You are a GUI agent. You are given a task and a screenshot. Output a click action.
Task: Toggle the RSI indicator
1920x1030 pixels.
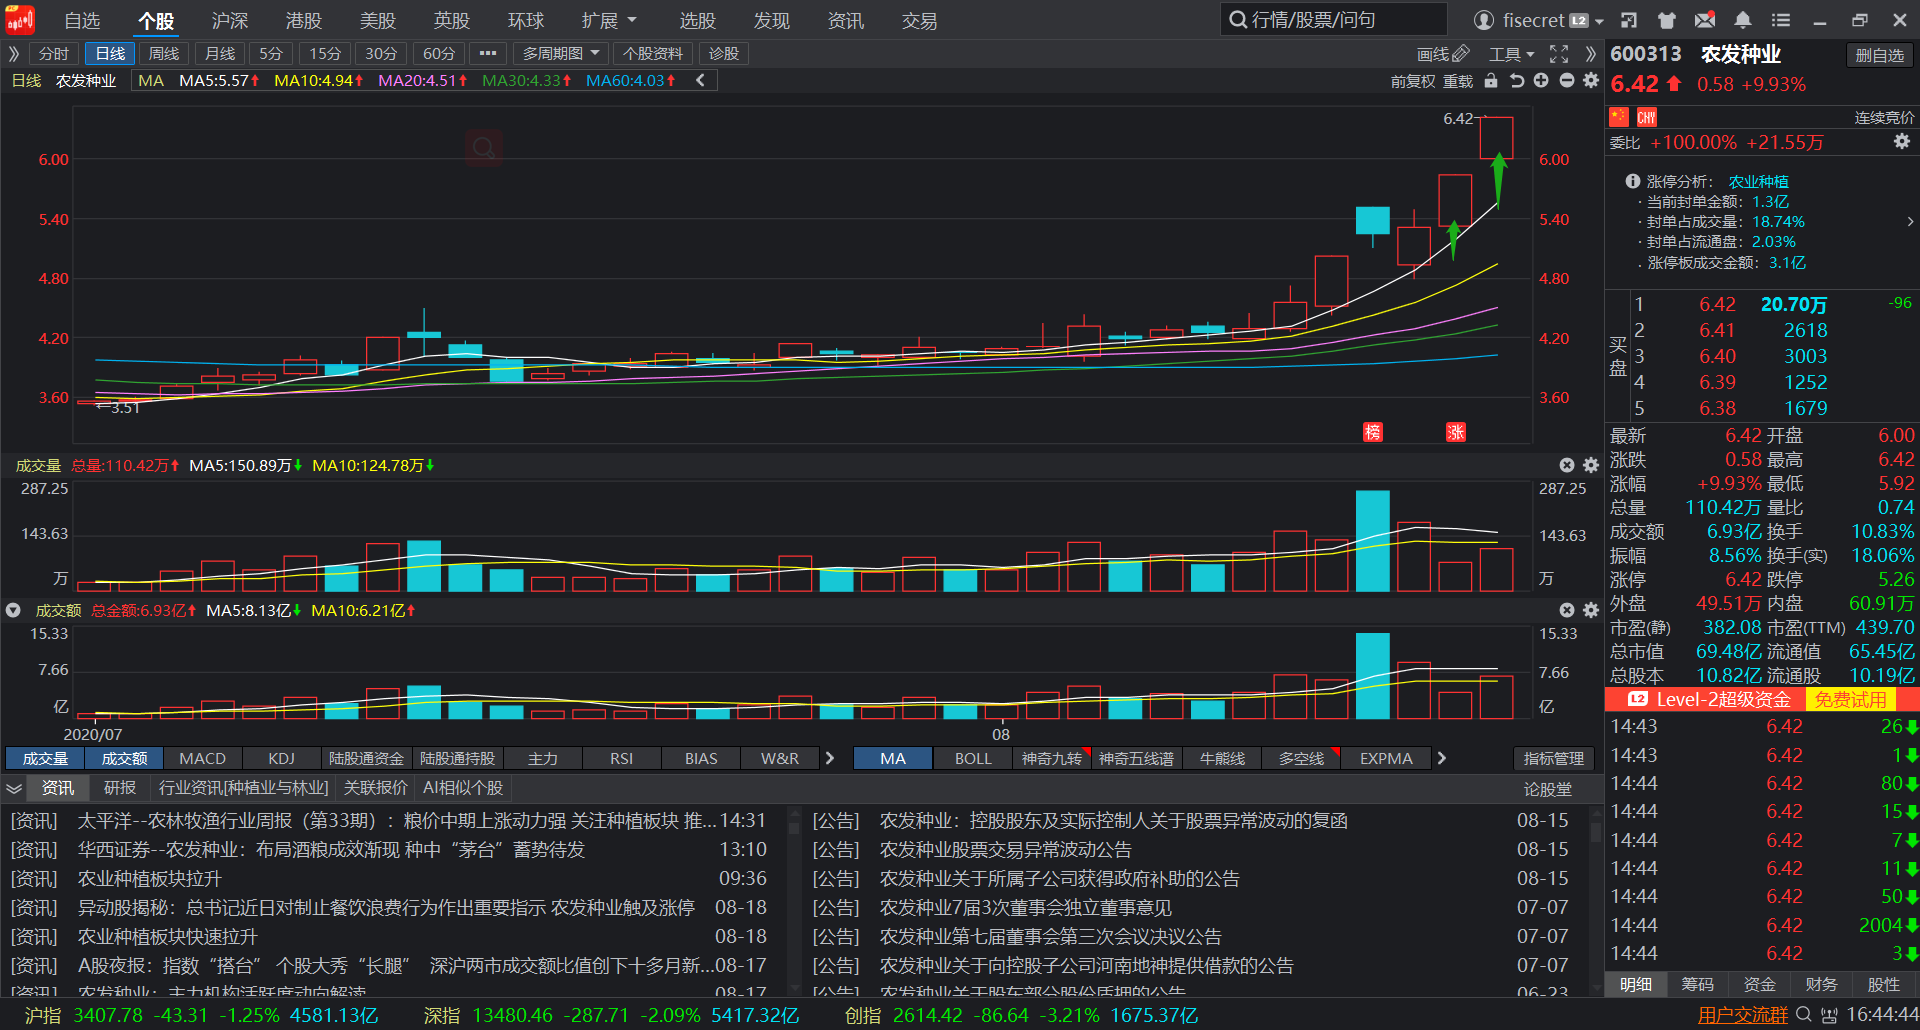[x=622, y=759]
